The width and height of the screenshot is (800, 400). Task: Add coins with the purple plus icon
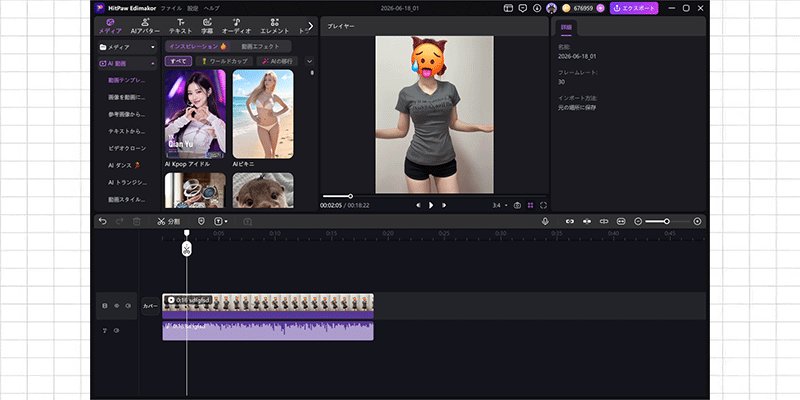[x=600, y=8]
